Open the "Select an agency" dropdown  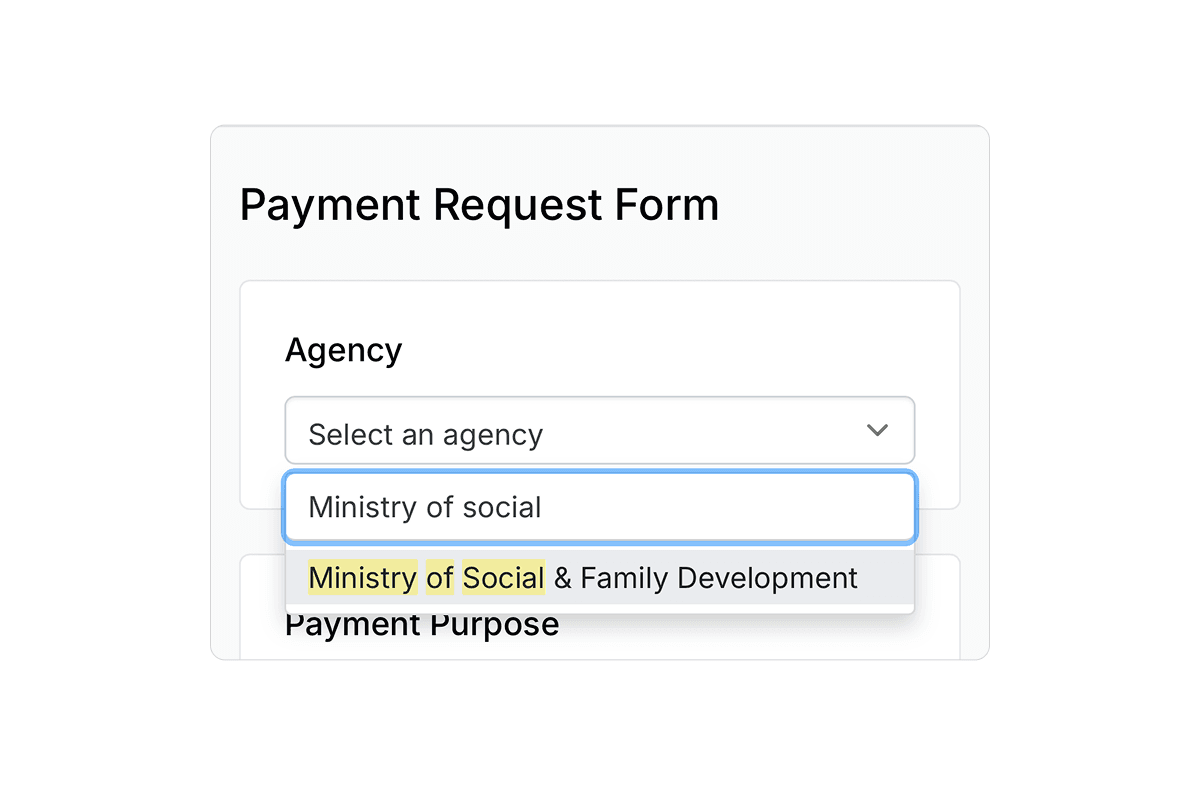click(x=599, y=431)
